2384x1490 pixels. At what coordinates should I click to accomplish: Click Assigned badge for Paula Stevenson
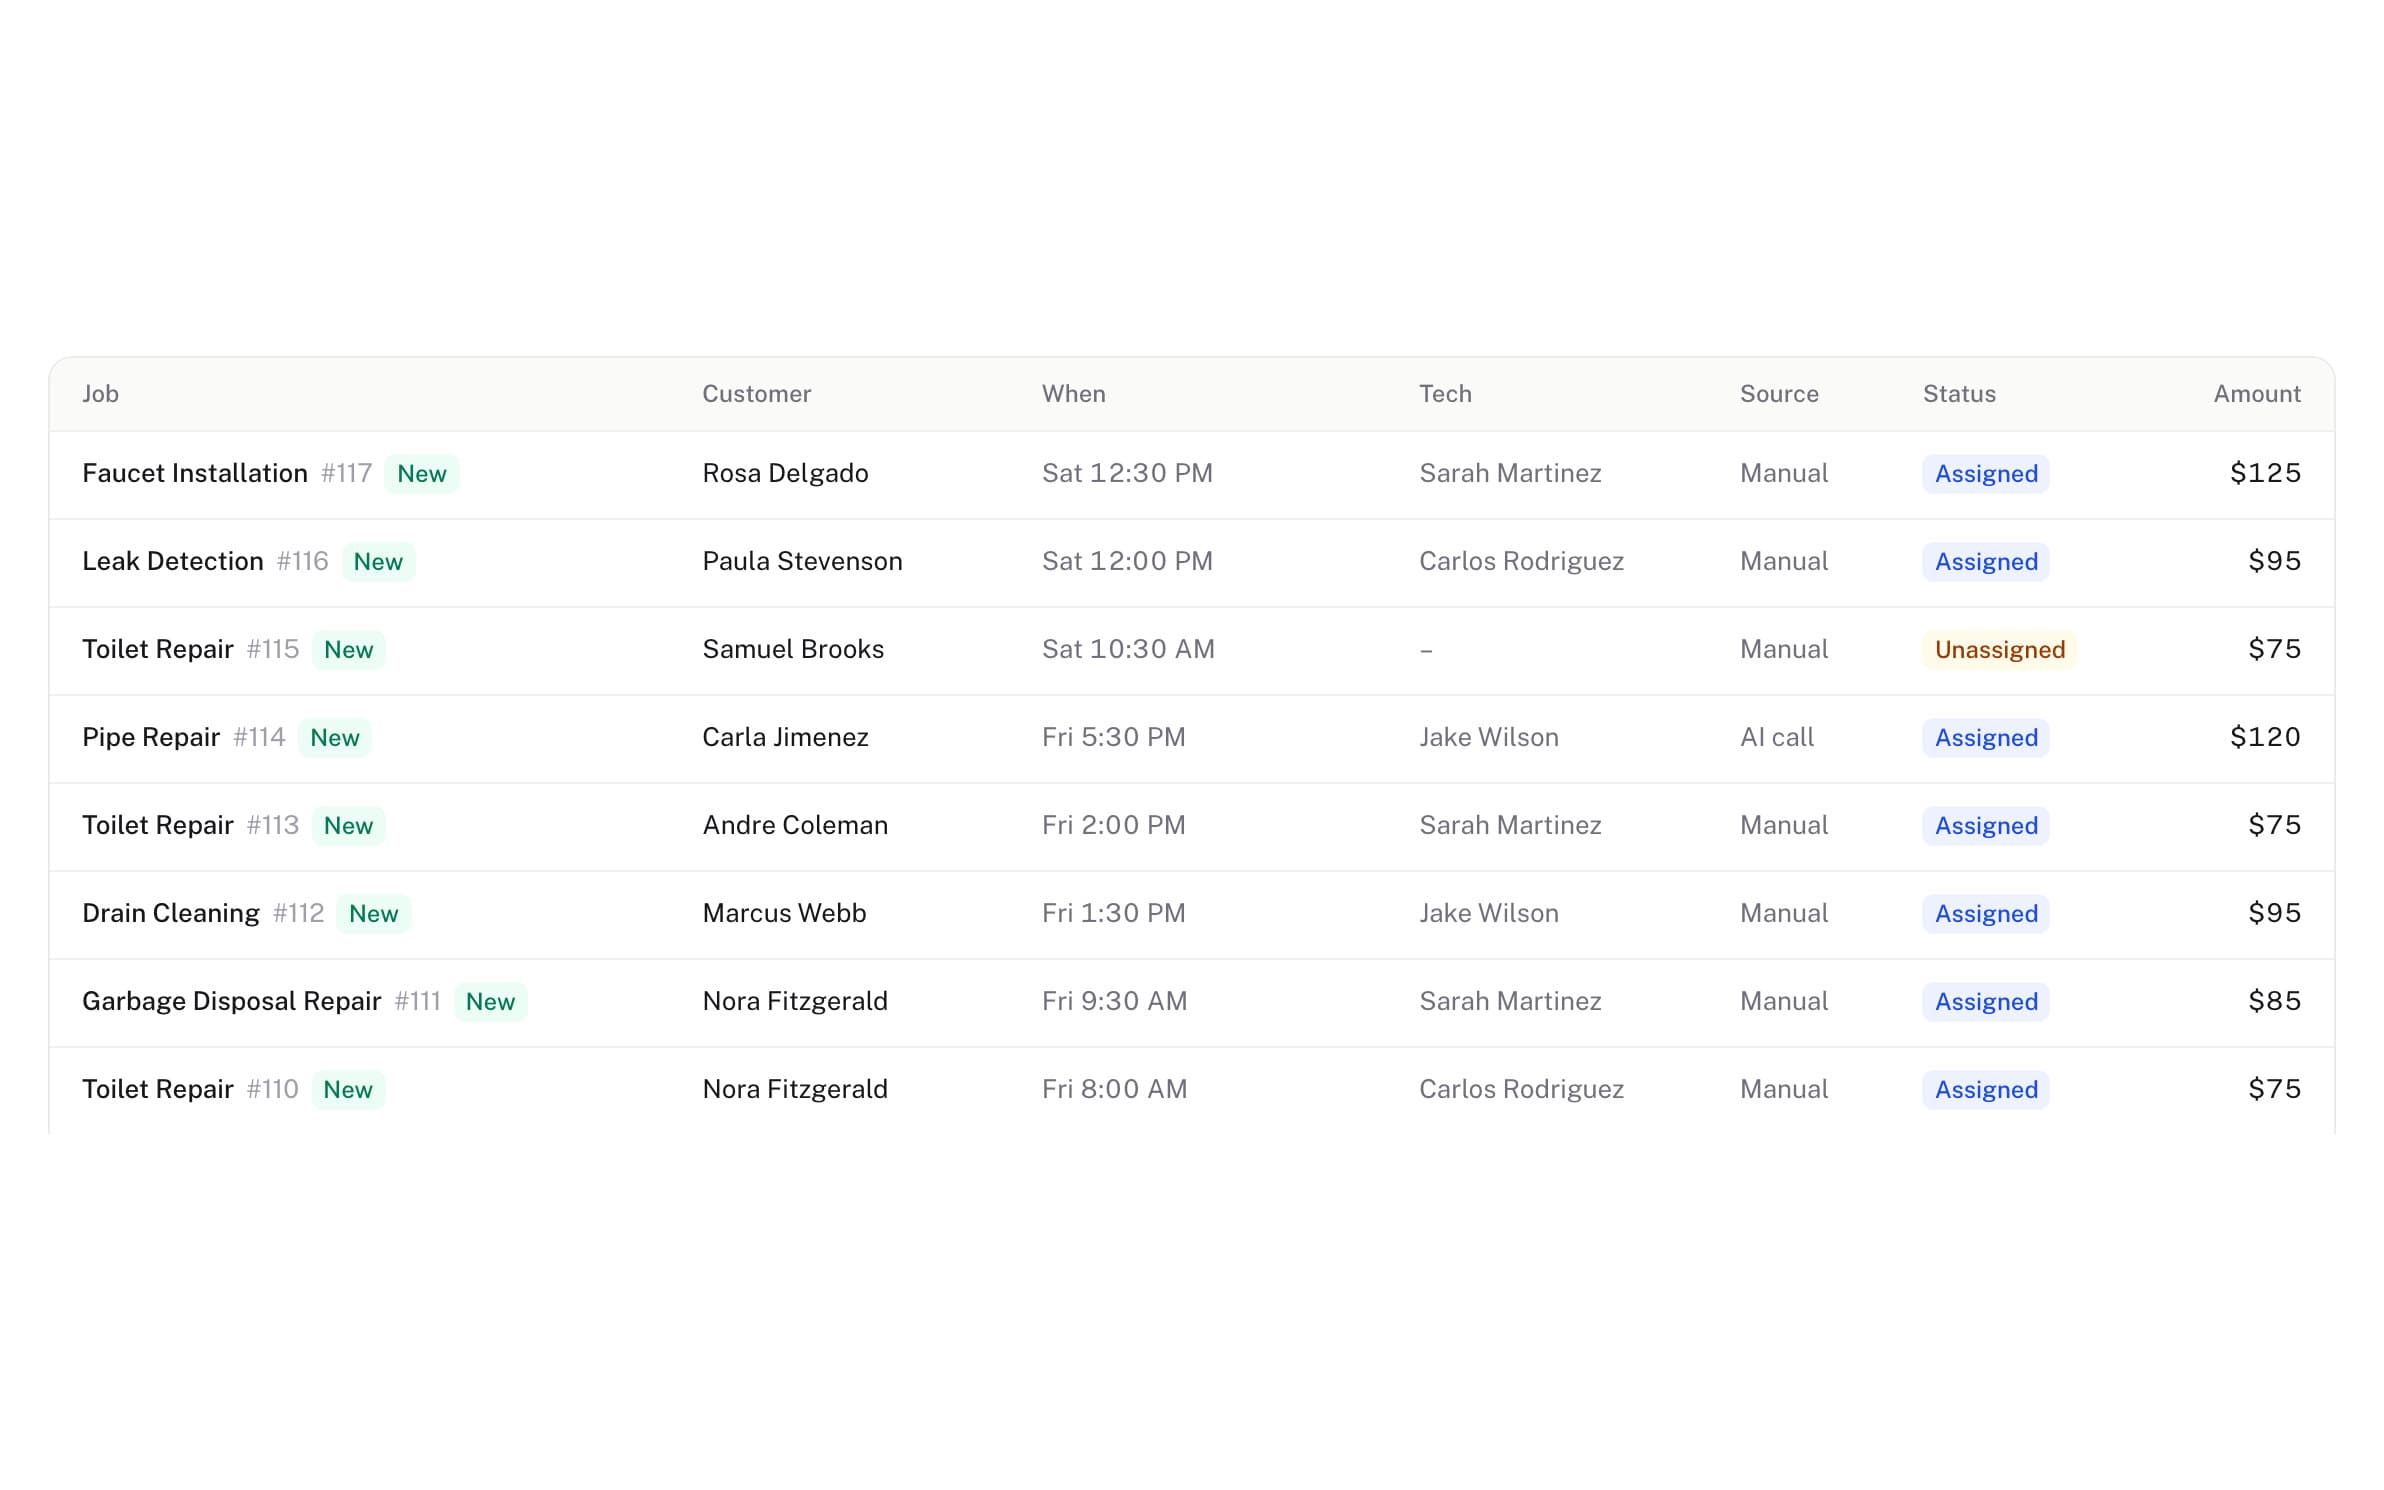(x=1985, y=562)
